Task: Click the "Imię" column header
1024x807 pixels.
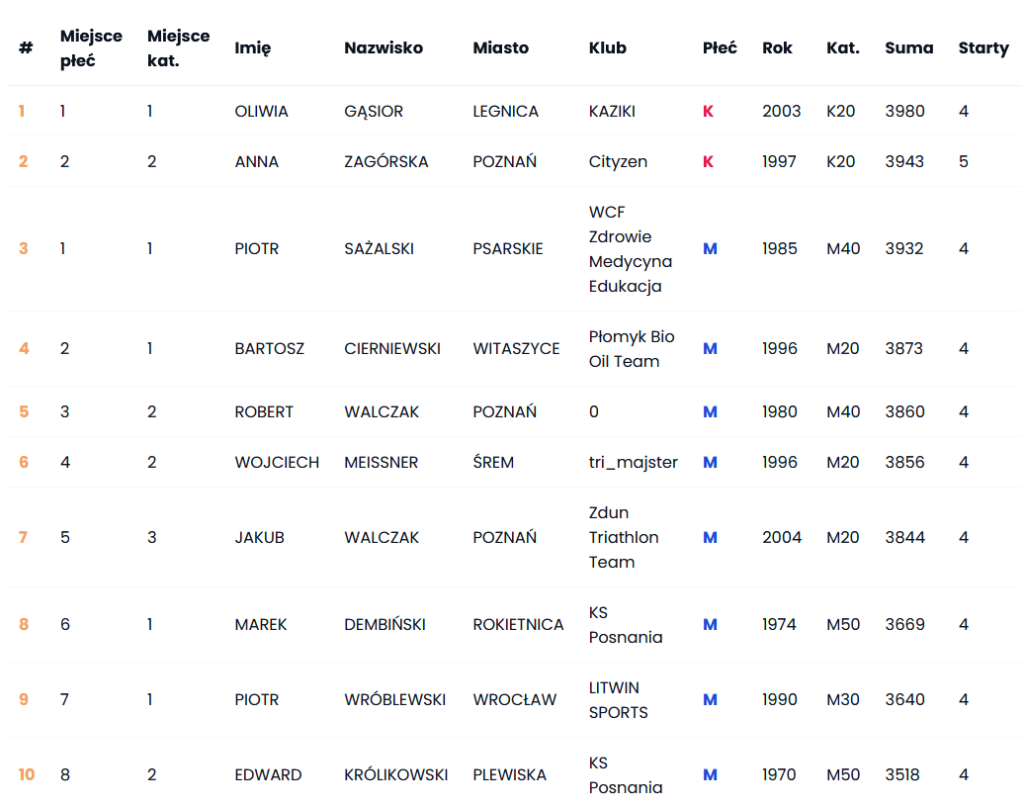Action: tap(252, 48)
